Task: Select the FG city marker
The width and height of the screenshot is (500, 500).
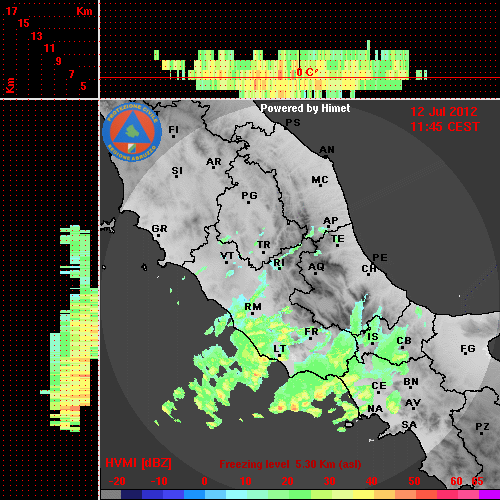Action: [468, 349]
